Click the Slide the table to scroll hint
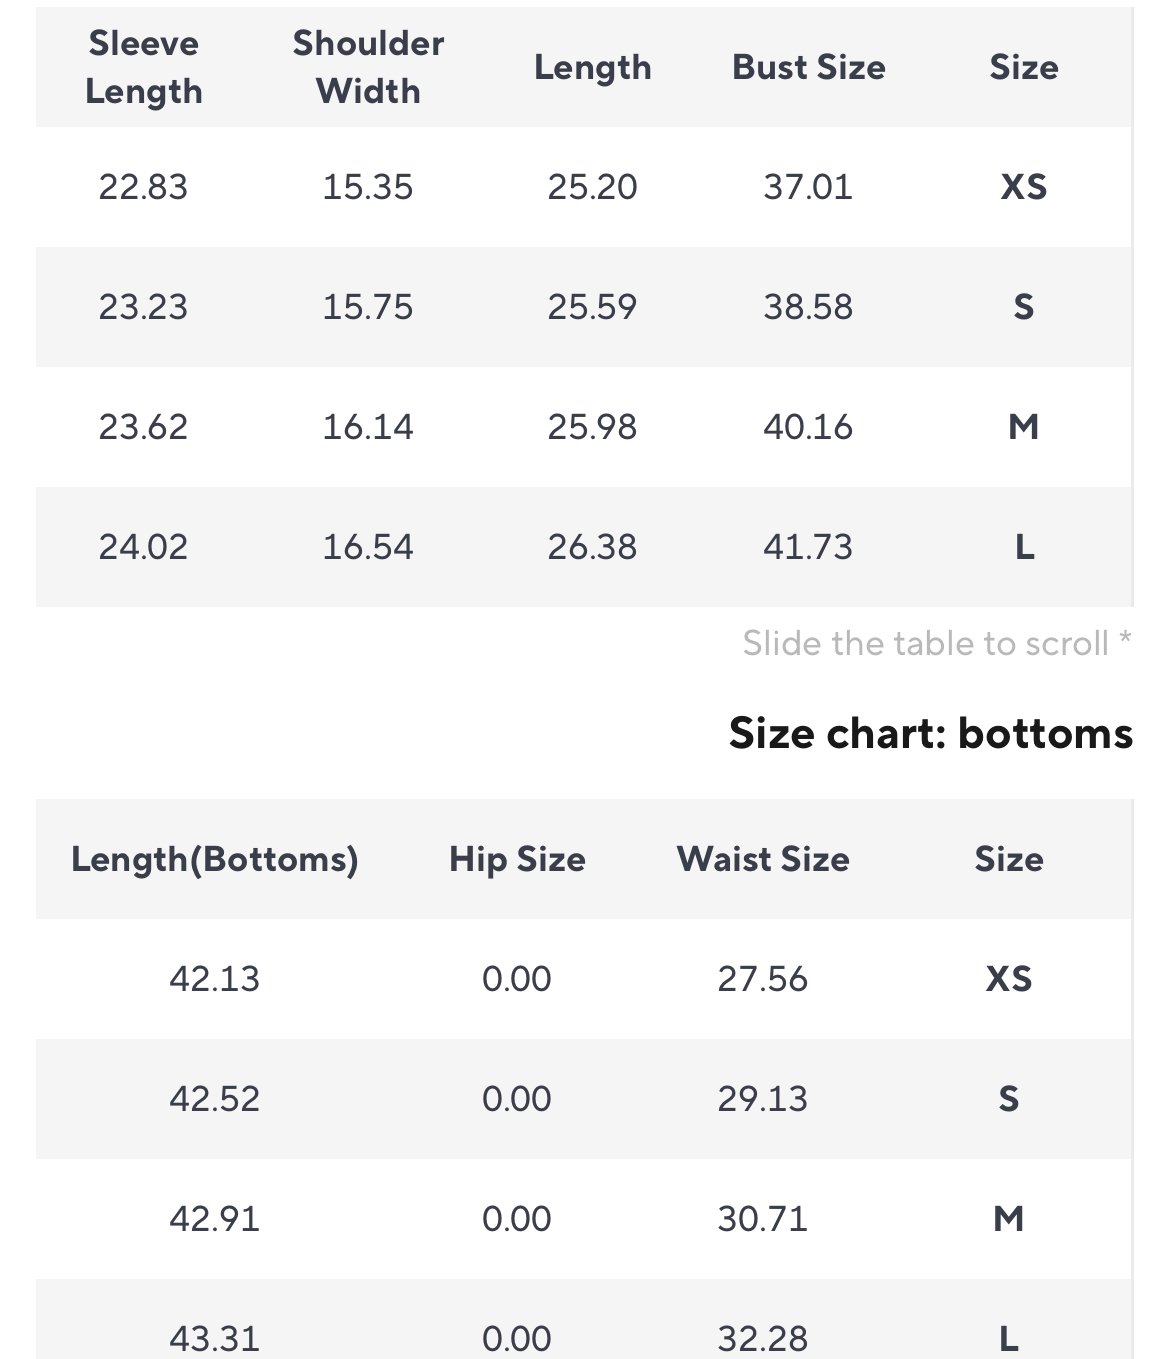 pos(937,643)
